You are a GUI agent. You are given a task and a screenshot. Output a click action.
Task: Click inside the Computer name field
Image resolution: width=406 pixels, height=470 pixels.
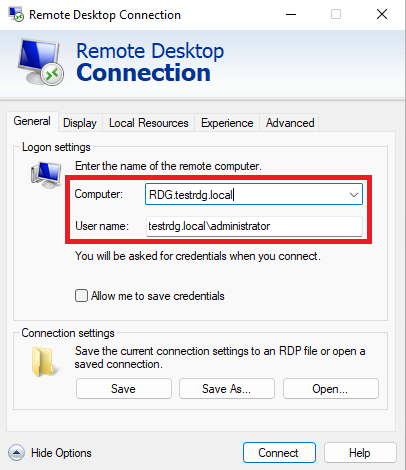[x=247, y=194]
